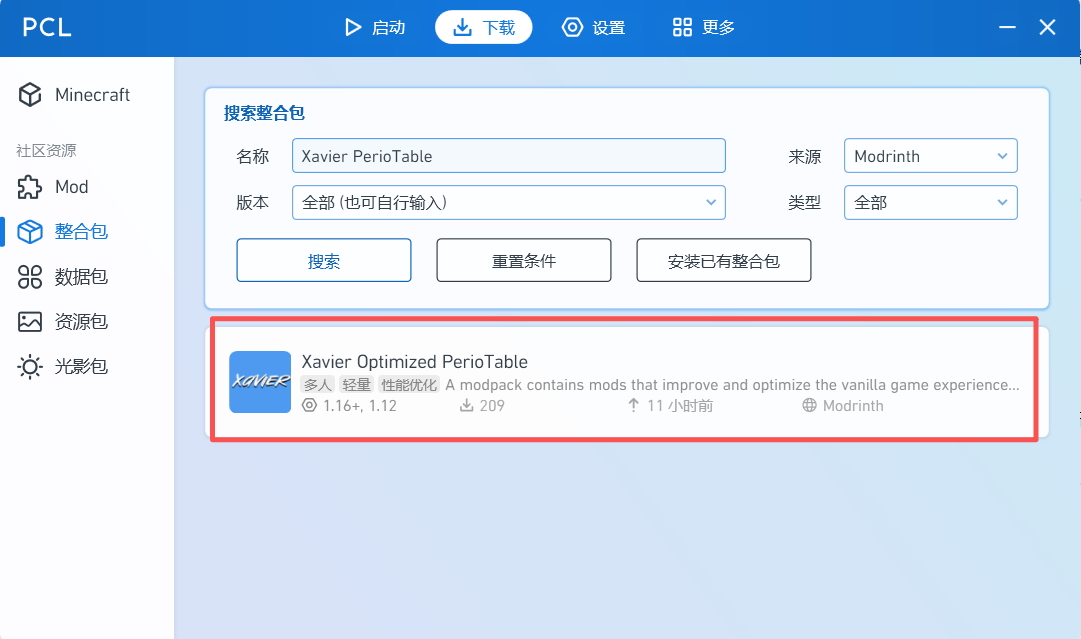Image resolution: width=1081 pixels, height=639 pixels.
Task: Click the version text 1.16+, 1.12
Action: (360, 406)
